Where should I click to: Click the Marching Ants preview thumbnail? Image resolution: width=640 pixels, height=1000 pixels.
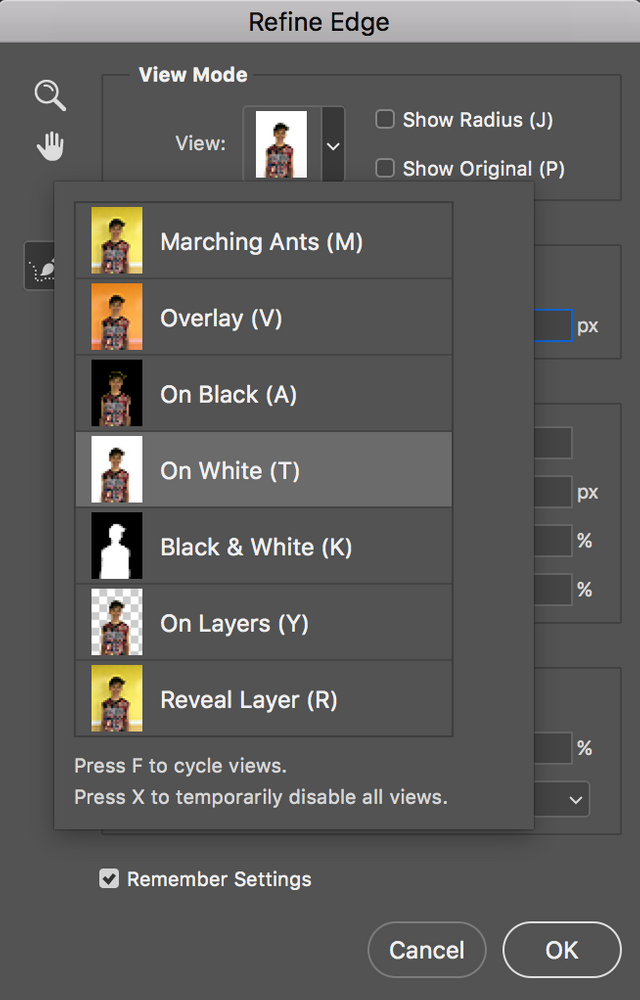117,241
